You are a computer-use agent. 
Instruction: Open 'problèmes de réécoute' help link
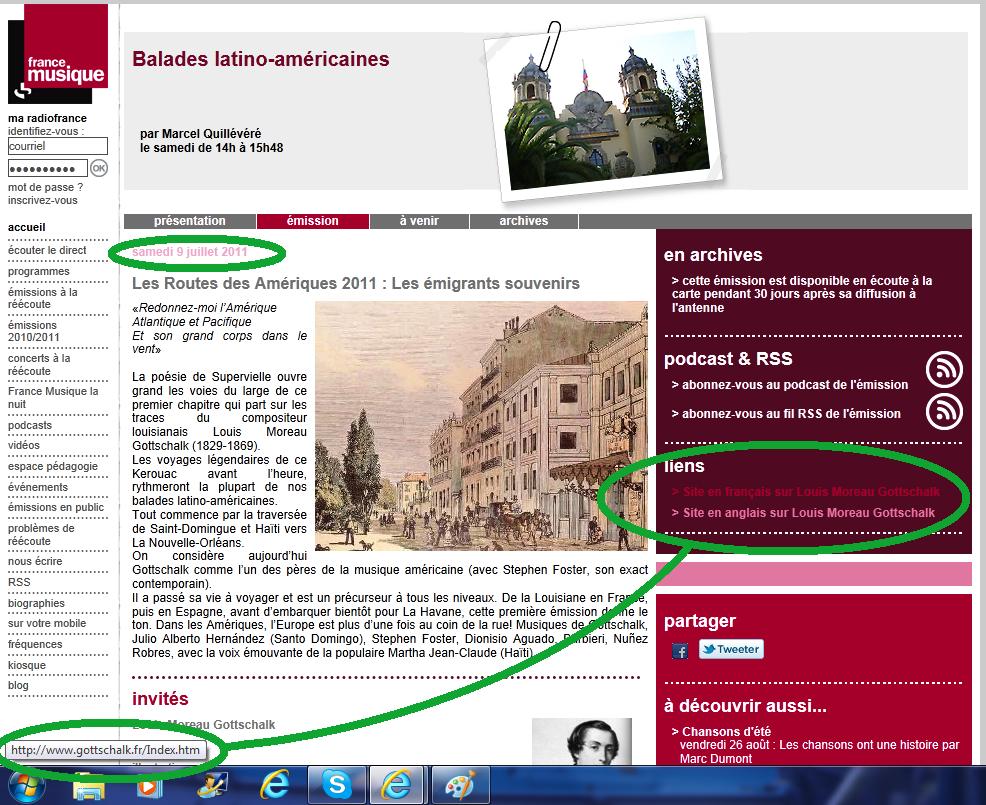pos(41,535)
